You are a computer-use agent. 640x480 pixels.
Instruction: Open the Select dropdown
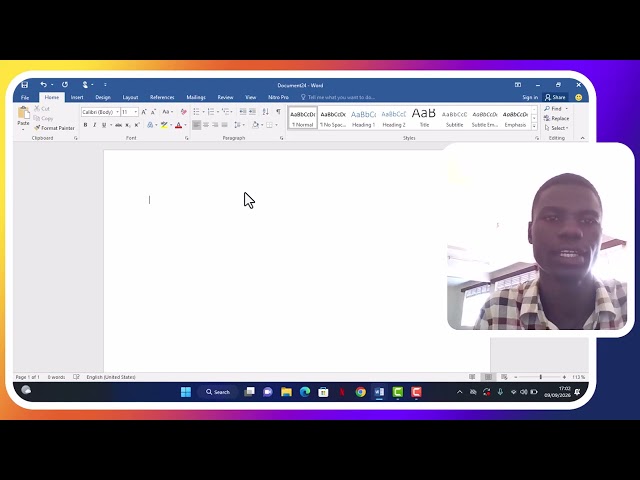[x=556, y=128]
